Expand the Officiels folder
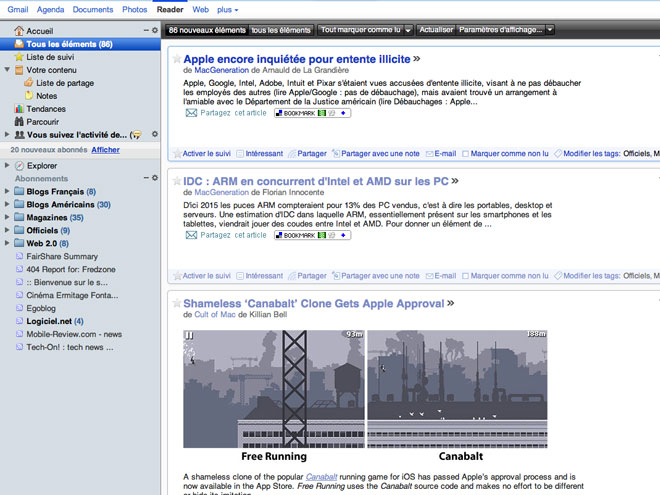 pos(7,230)
